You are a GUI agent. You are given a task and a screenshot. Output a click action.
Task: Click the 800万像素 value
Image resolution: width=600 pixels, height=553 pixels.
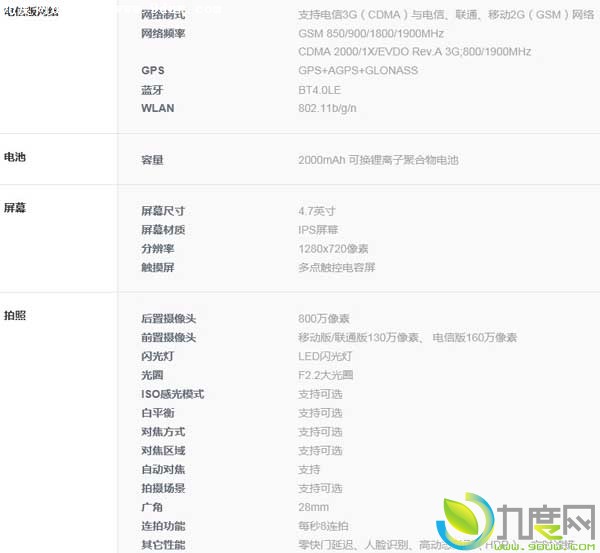tap(323, 318)
